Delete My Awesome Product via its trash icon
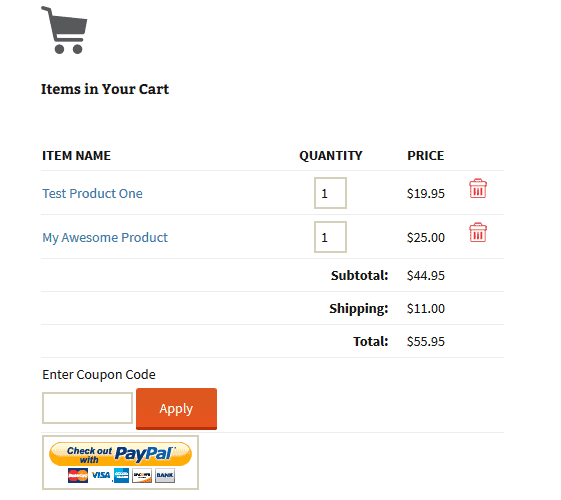The image size is (561, 500). 478,232
